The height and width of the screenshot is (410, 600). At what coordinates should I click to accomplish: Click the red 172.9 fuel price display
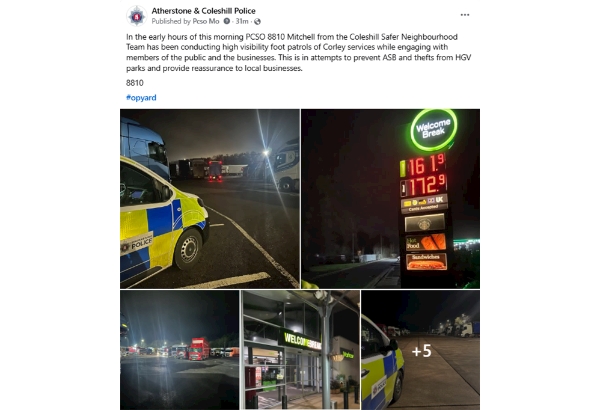point(424,187)
